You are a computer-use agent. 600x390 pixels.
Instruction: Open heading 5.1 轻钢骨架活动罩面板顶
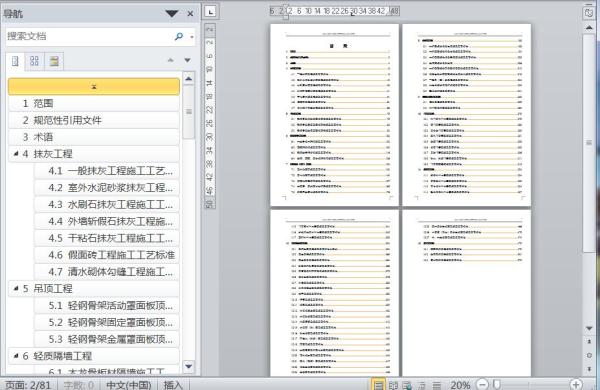coord(107,305)
